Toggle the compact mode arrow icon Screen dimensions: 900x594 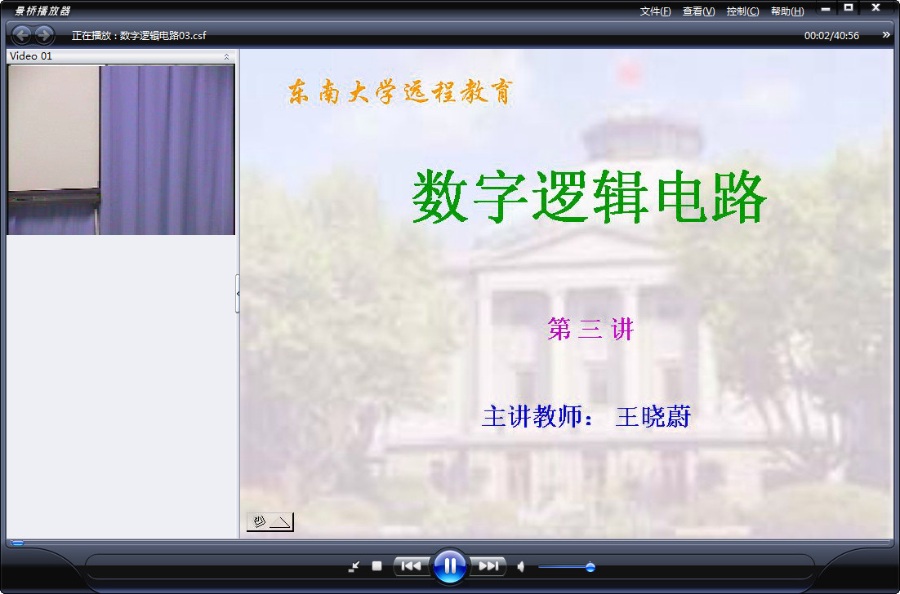(x=354, y=566)
